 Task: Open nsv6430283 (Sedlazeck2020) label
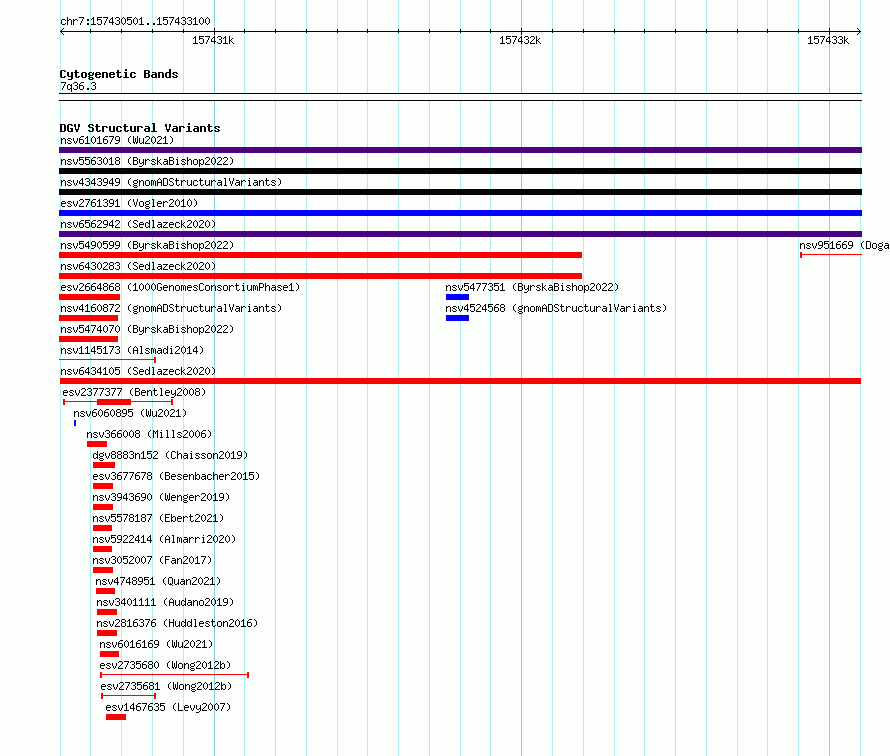pos(138,266)
